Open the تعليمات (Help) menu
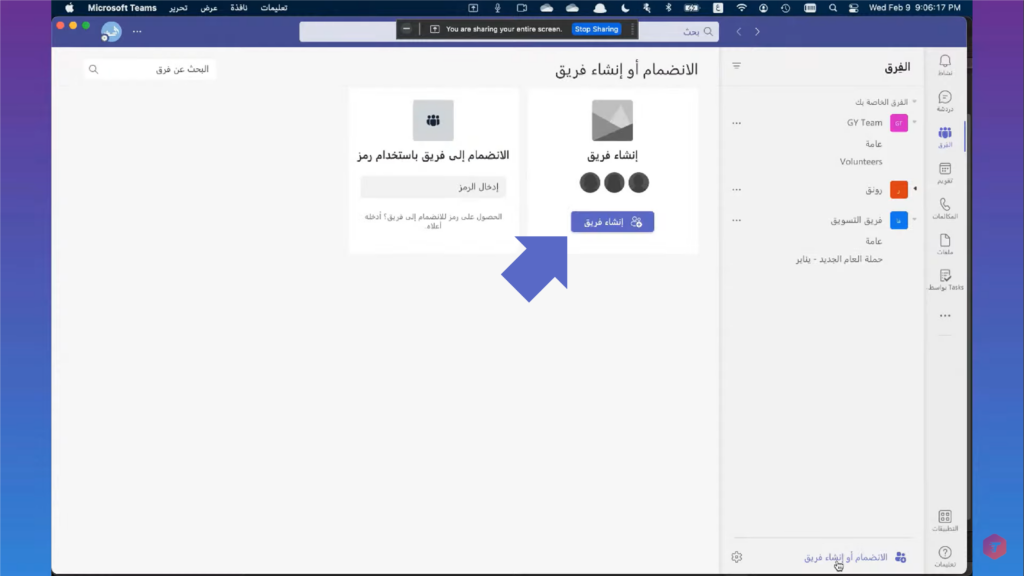This screenshot has height=576, width=1024. pos(274,8)
